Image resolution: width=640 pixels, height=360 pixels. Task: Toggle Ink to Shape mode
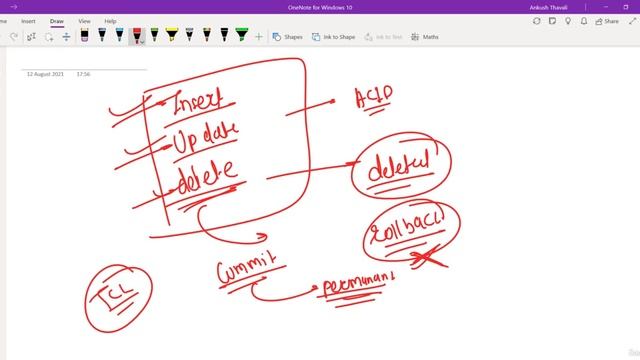tap(333, 37)
